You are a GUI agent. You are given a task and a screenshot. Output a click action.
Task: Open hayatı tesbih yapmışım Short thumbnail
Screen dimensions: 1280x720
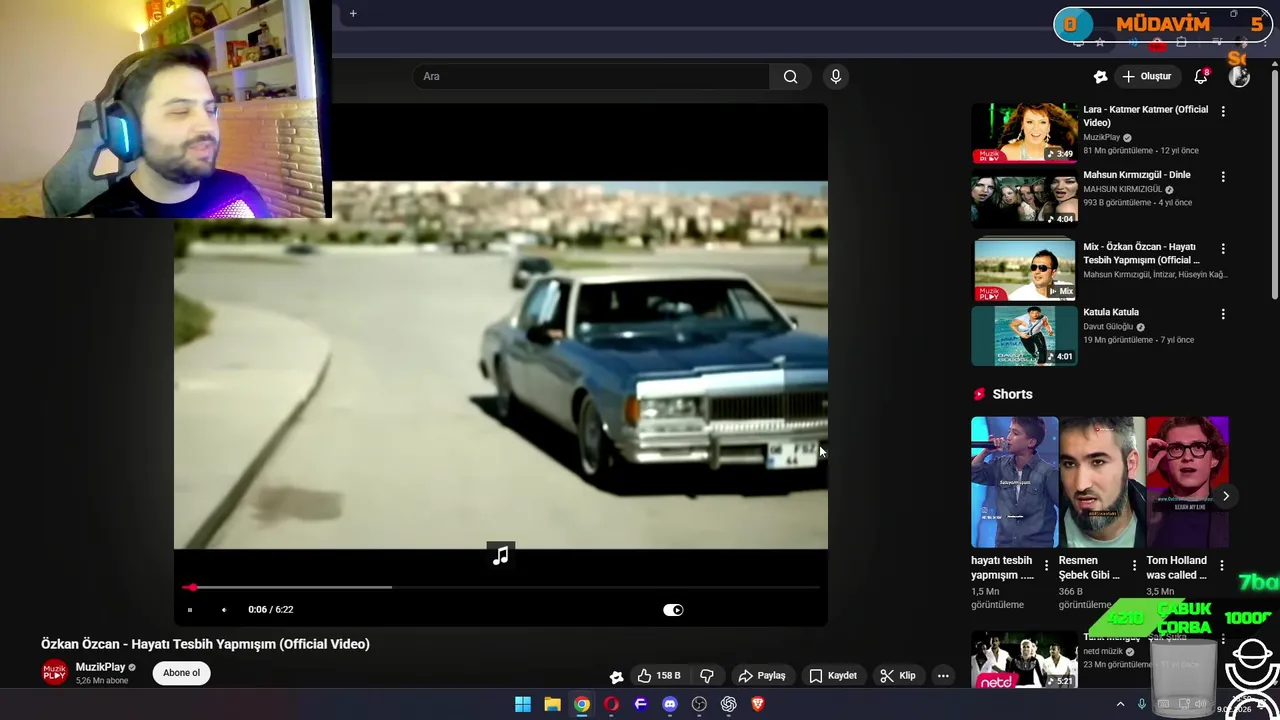coord(1014,483)
